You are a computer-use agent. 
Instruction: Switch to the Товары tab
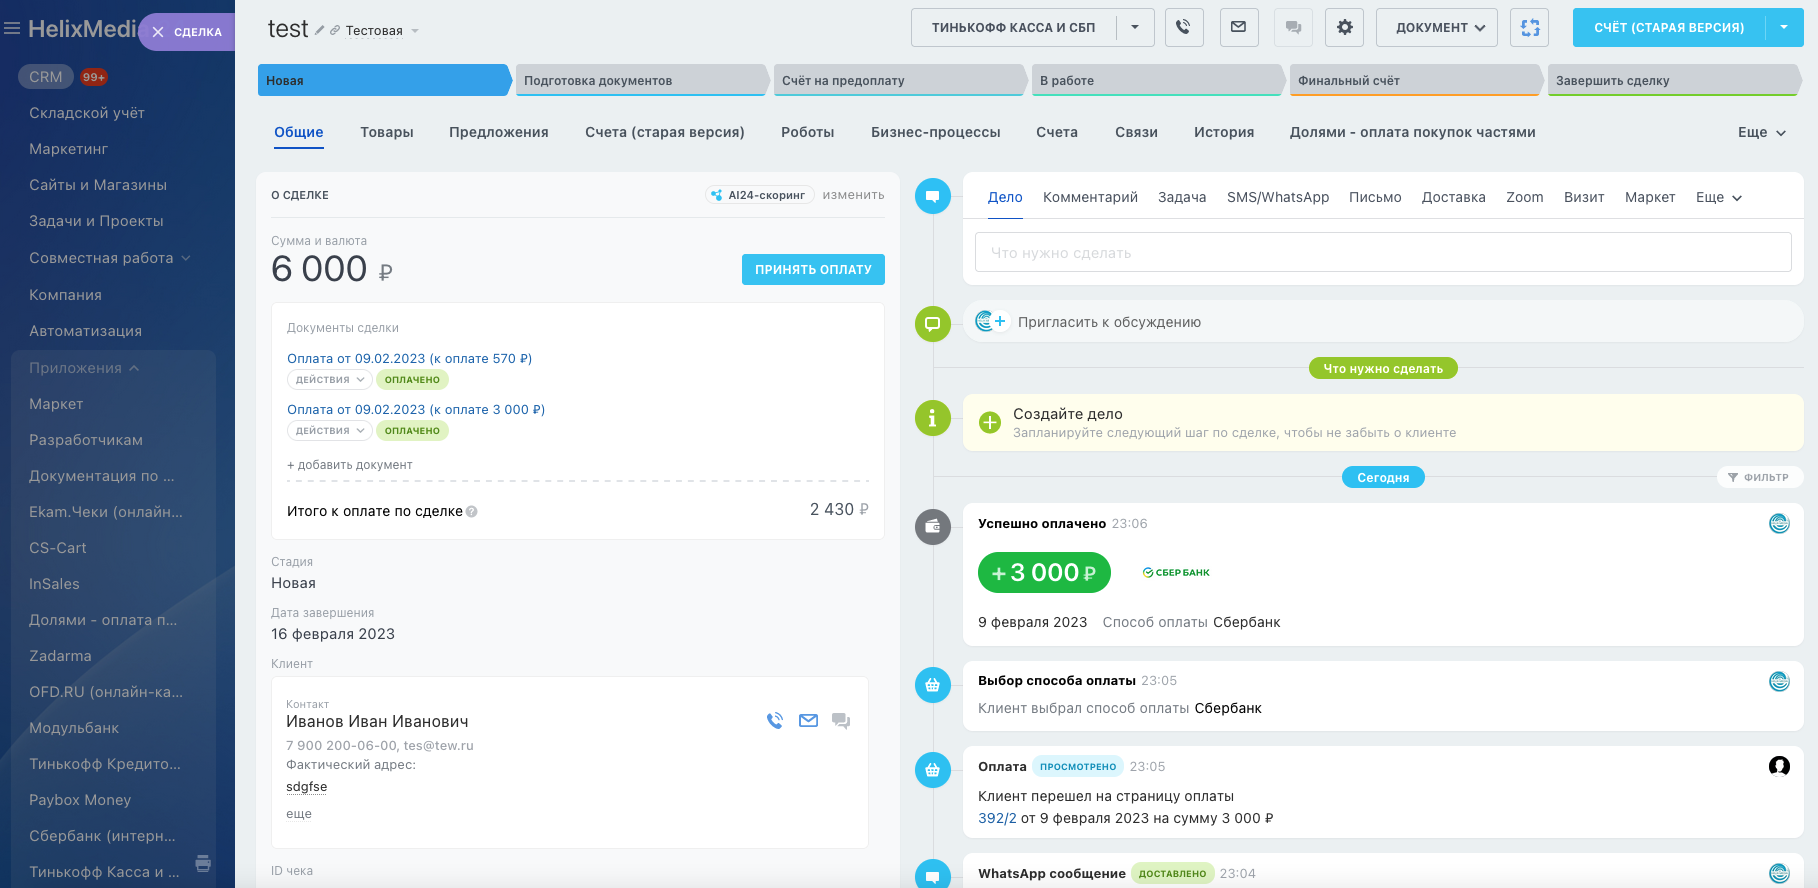coord(387,132)
